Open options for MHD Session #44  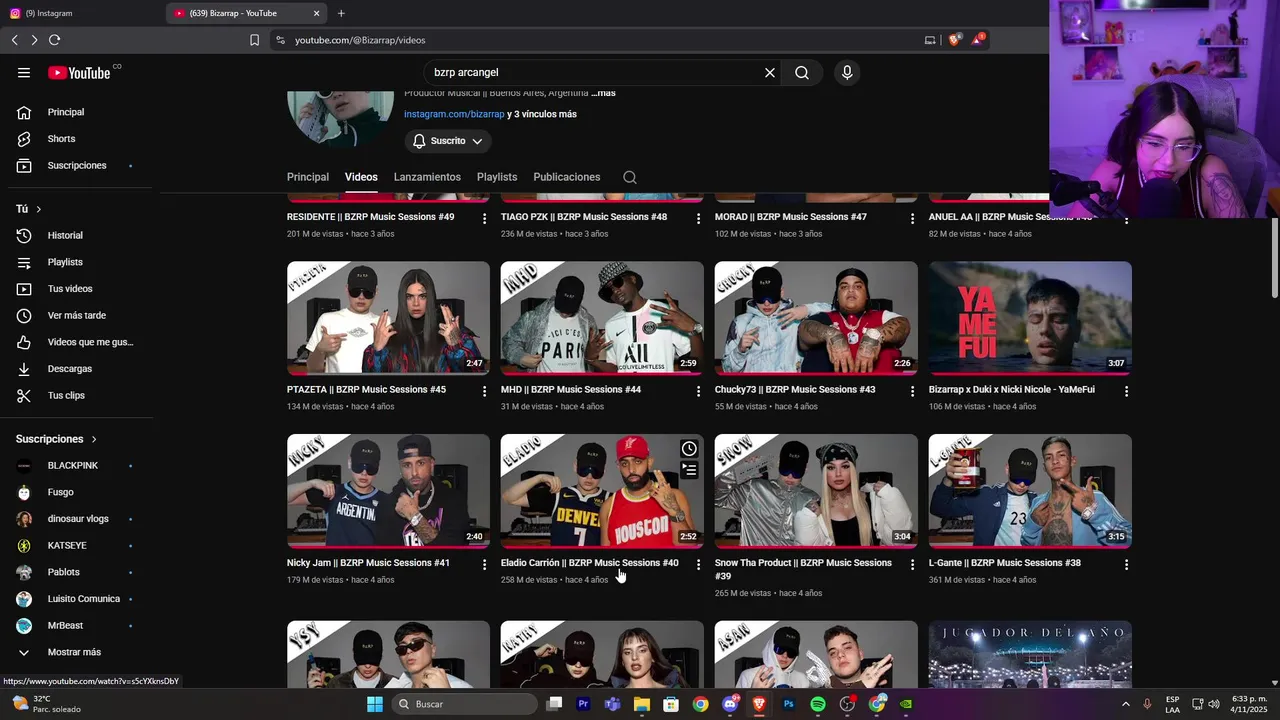tap(698, 391)
